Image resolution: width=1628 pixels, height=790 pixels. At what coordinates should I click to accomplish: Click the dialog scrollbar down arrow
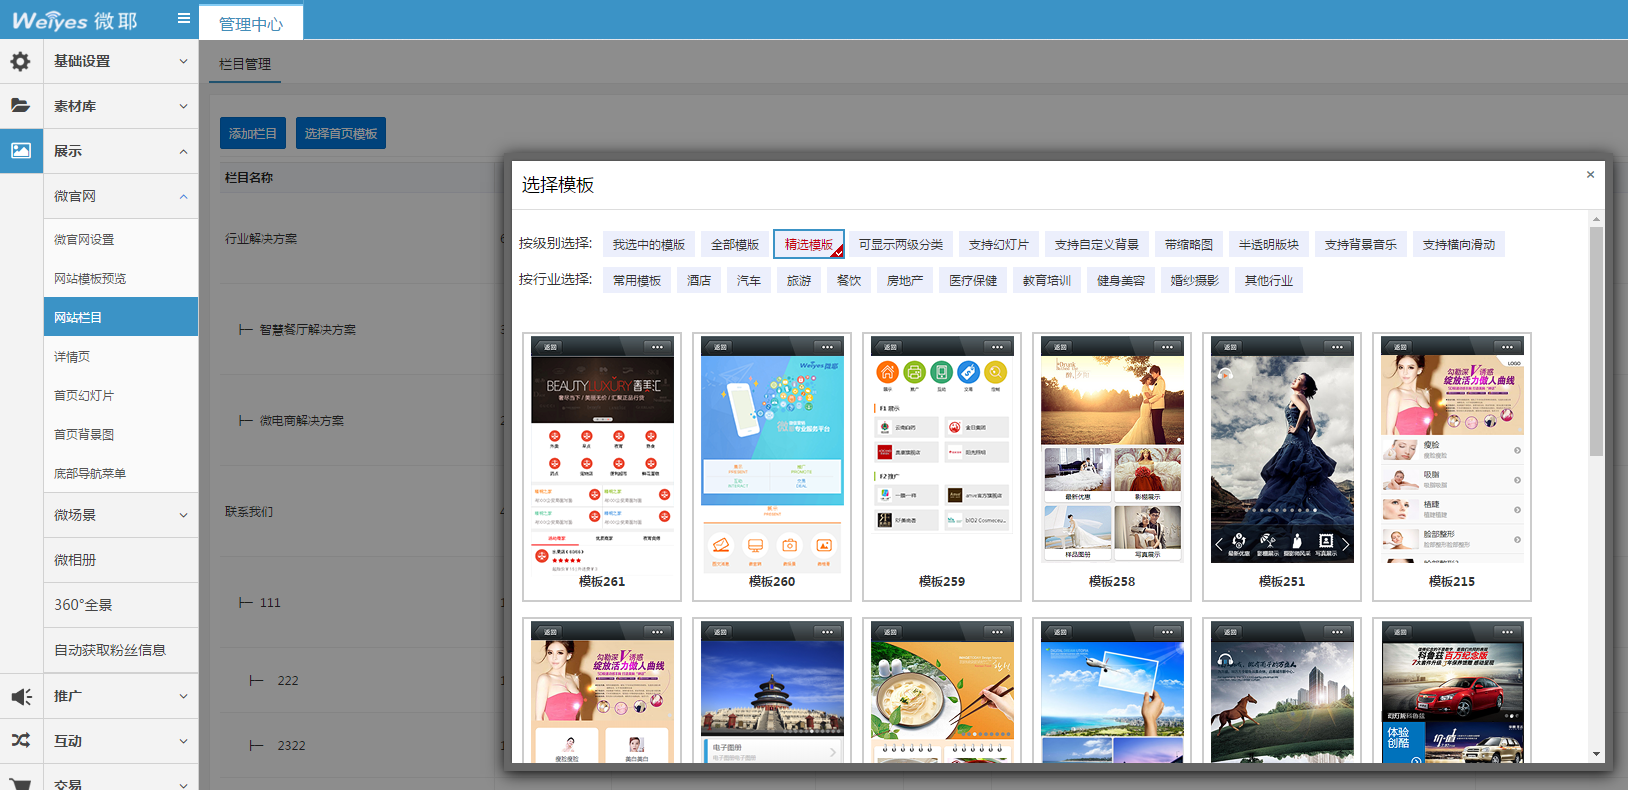1596,754
